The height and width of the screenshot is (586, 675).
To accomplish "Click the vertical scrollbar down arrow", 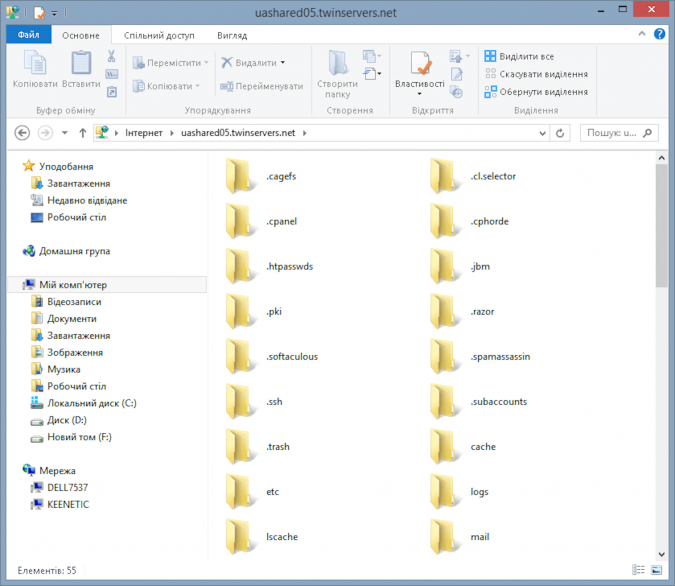I will pyautogui.click(x=661, y=553).
